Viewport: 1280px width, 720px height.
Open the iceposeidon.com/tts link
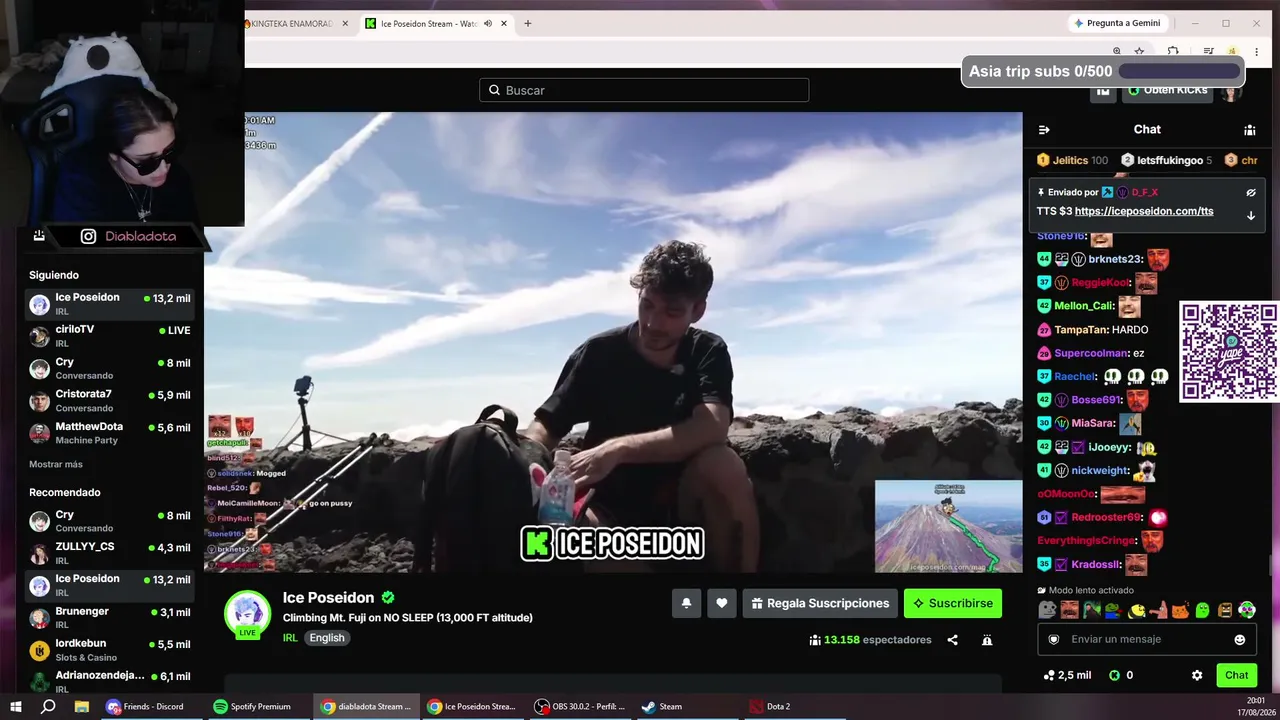point(1144,211)
